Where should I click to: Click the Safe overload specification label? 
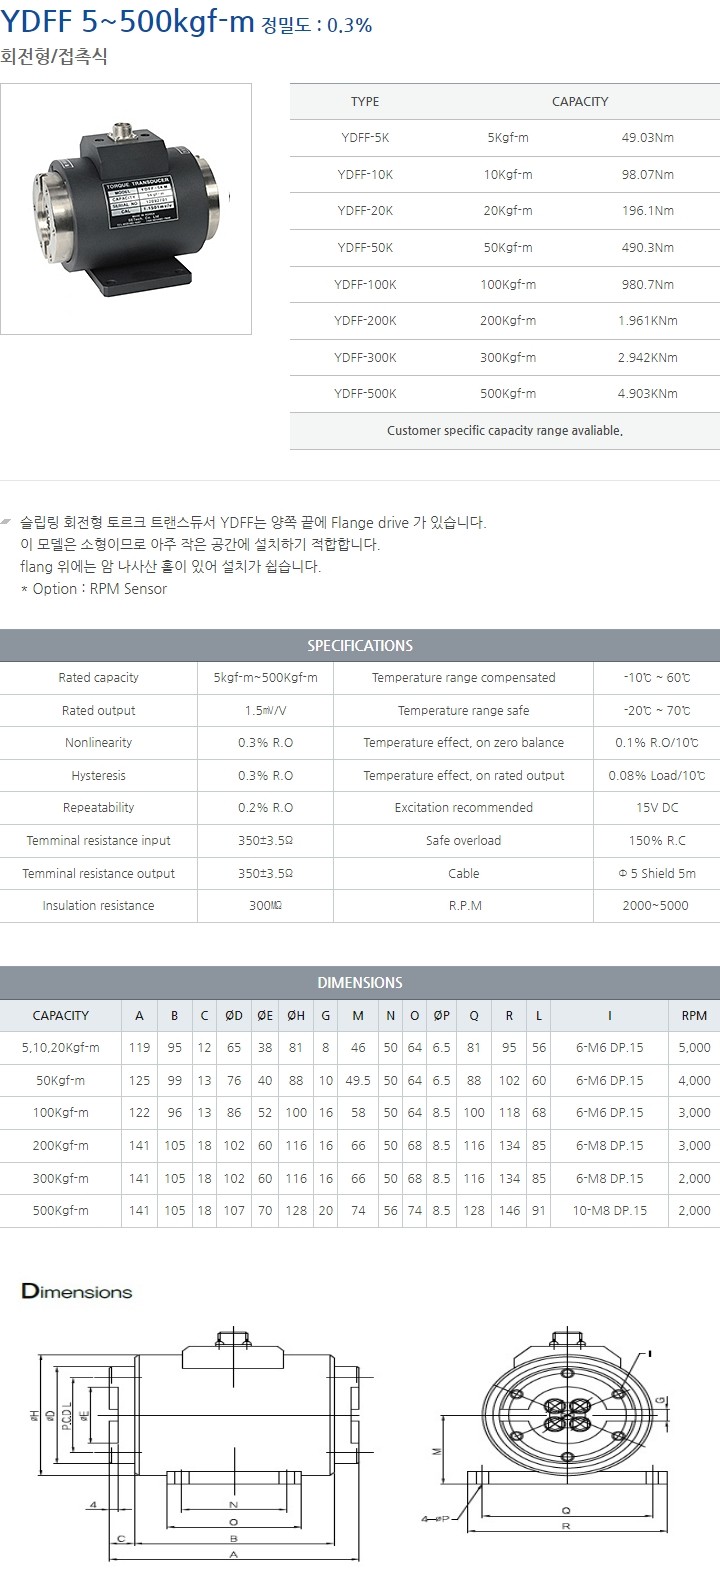pos(463,841)
